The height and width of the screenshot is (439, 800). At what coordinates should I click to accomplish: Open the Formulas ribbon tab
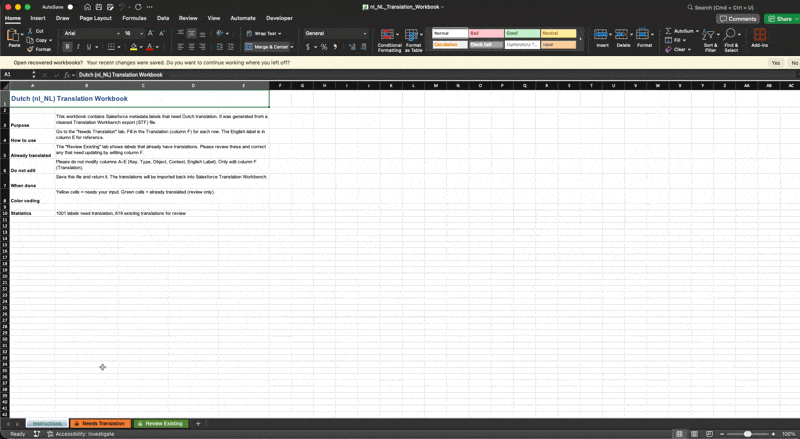(134, 18)
